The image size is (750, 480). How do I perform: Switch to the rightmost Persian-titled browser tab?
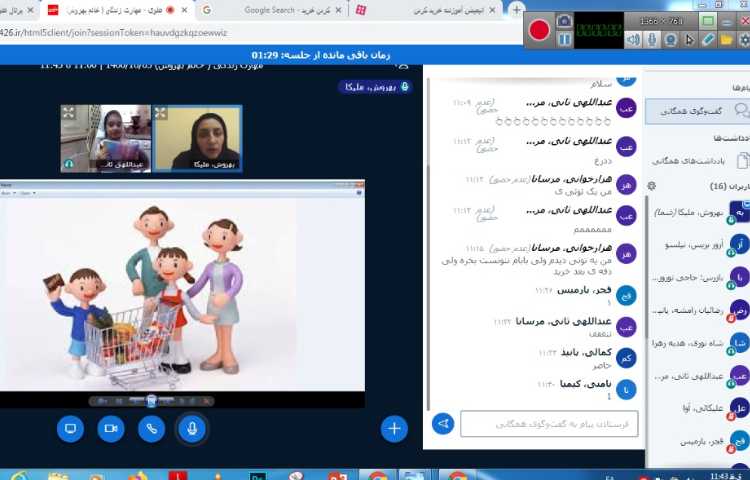click(427, 10)
